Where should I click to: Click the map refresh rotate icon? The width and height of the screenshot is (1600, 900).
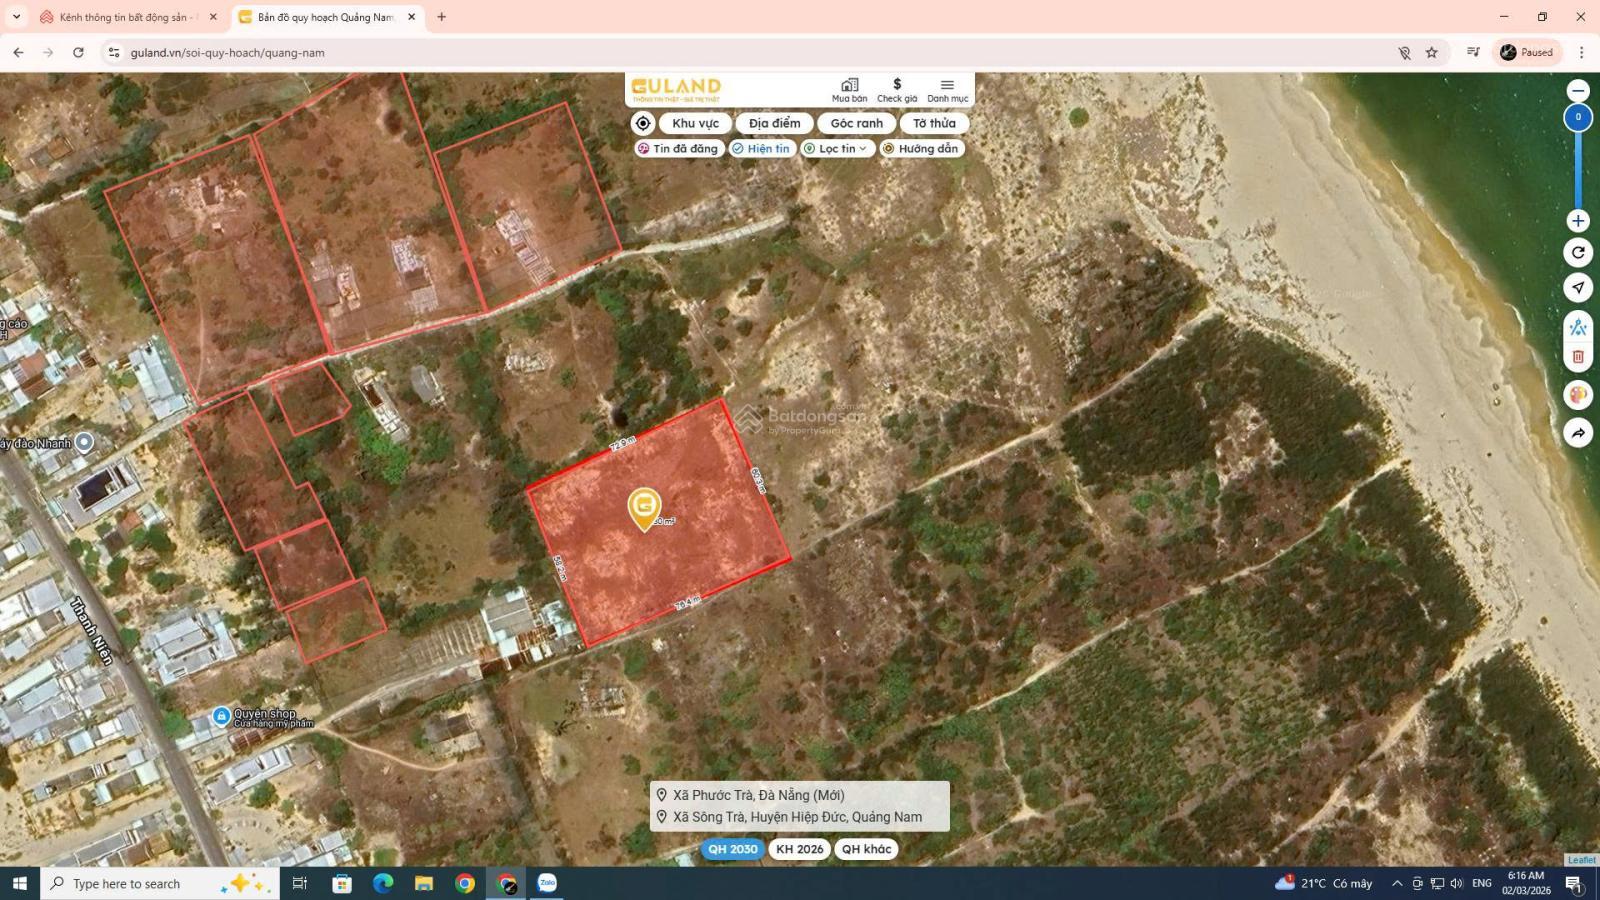(1578, 253)
